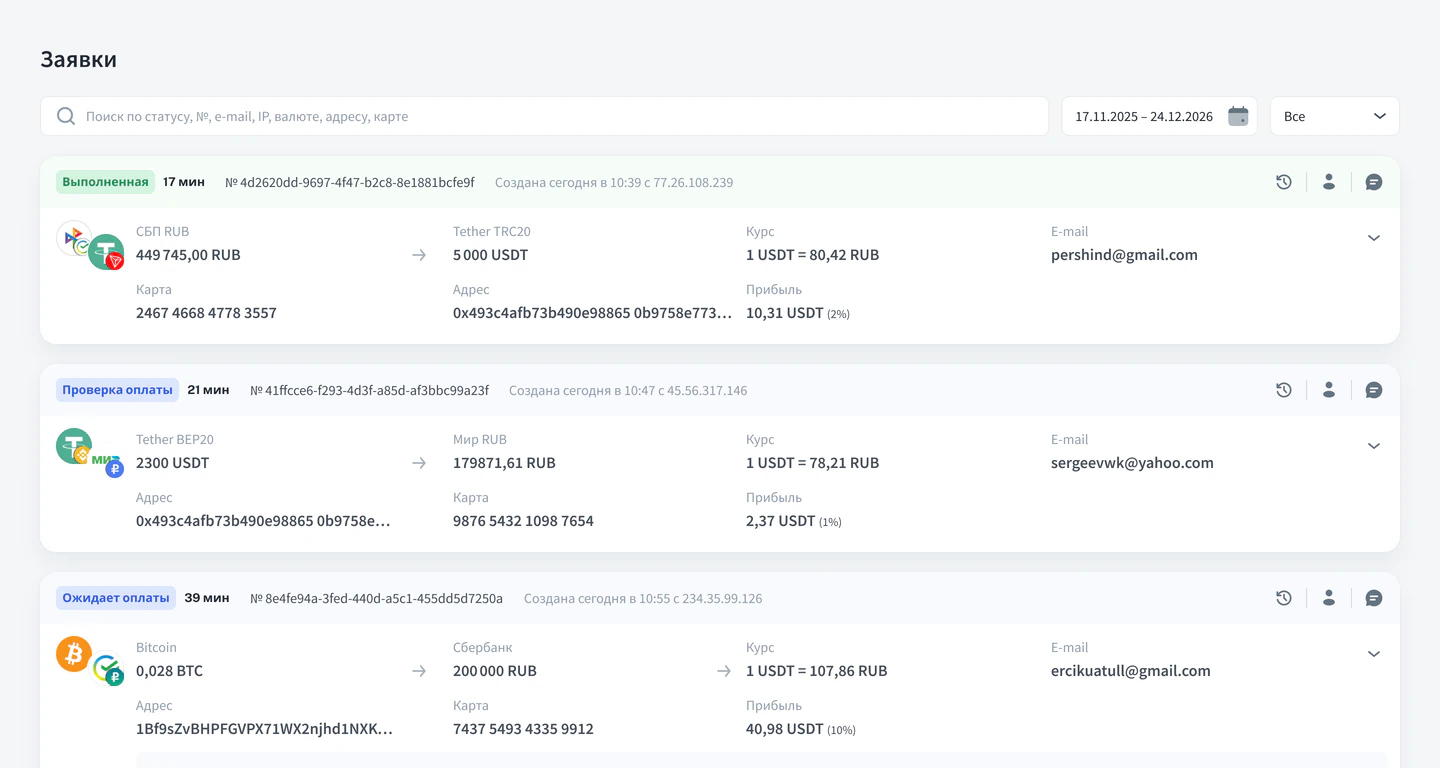Click the Заявки page heading

[79, 59]
